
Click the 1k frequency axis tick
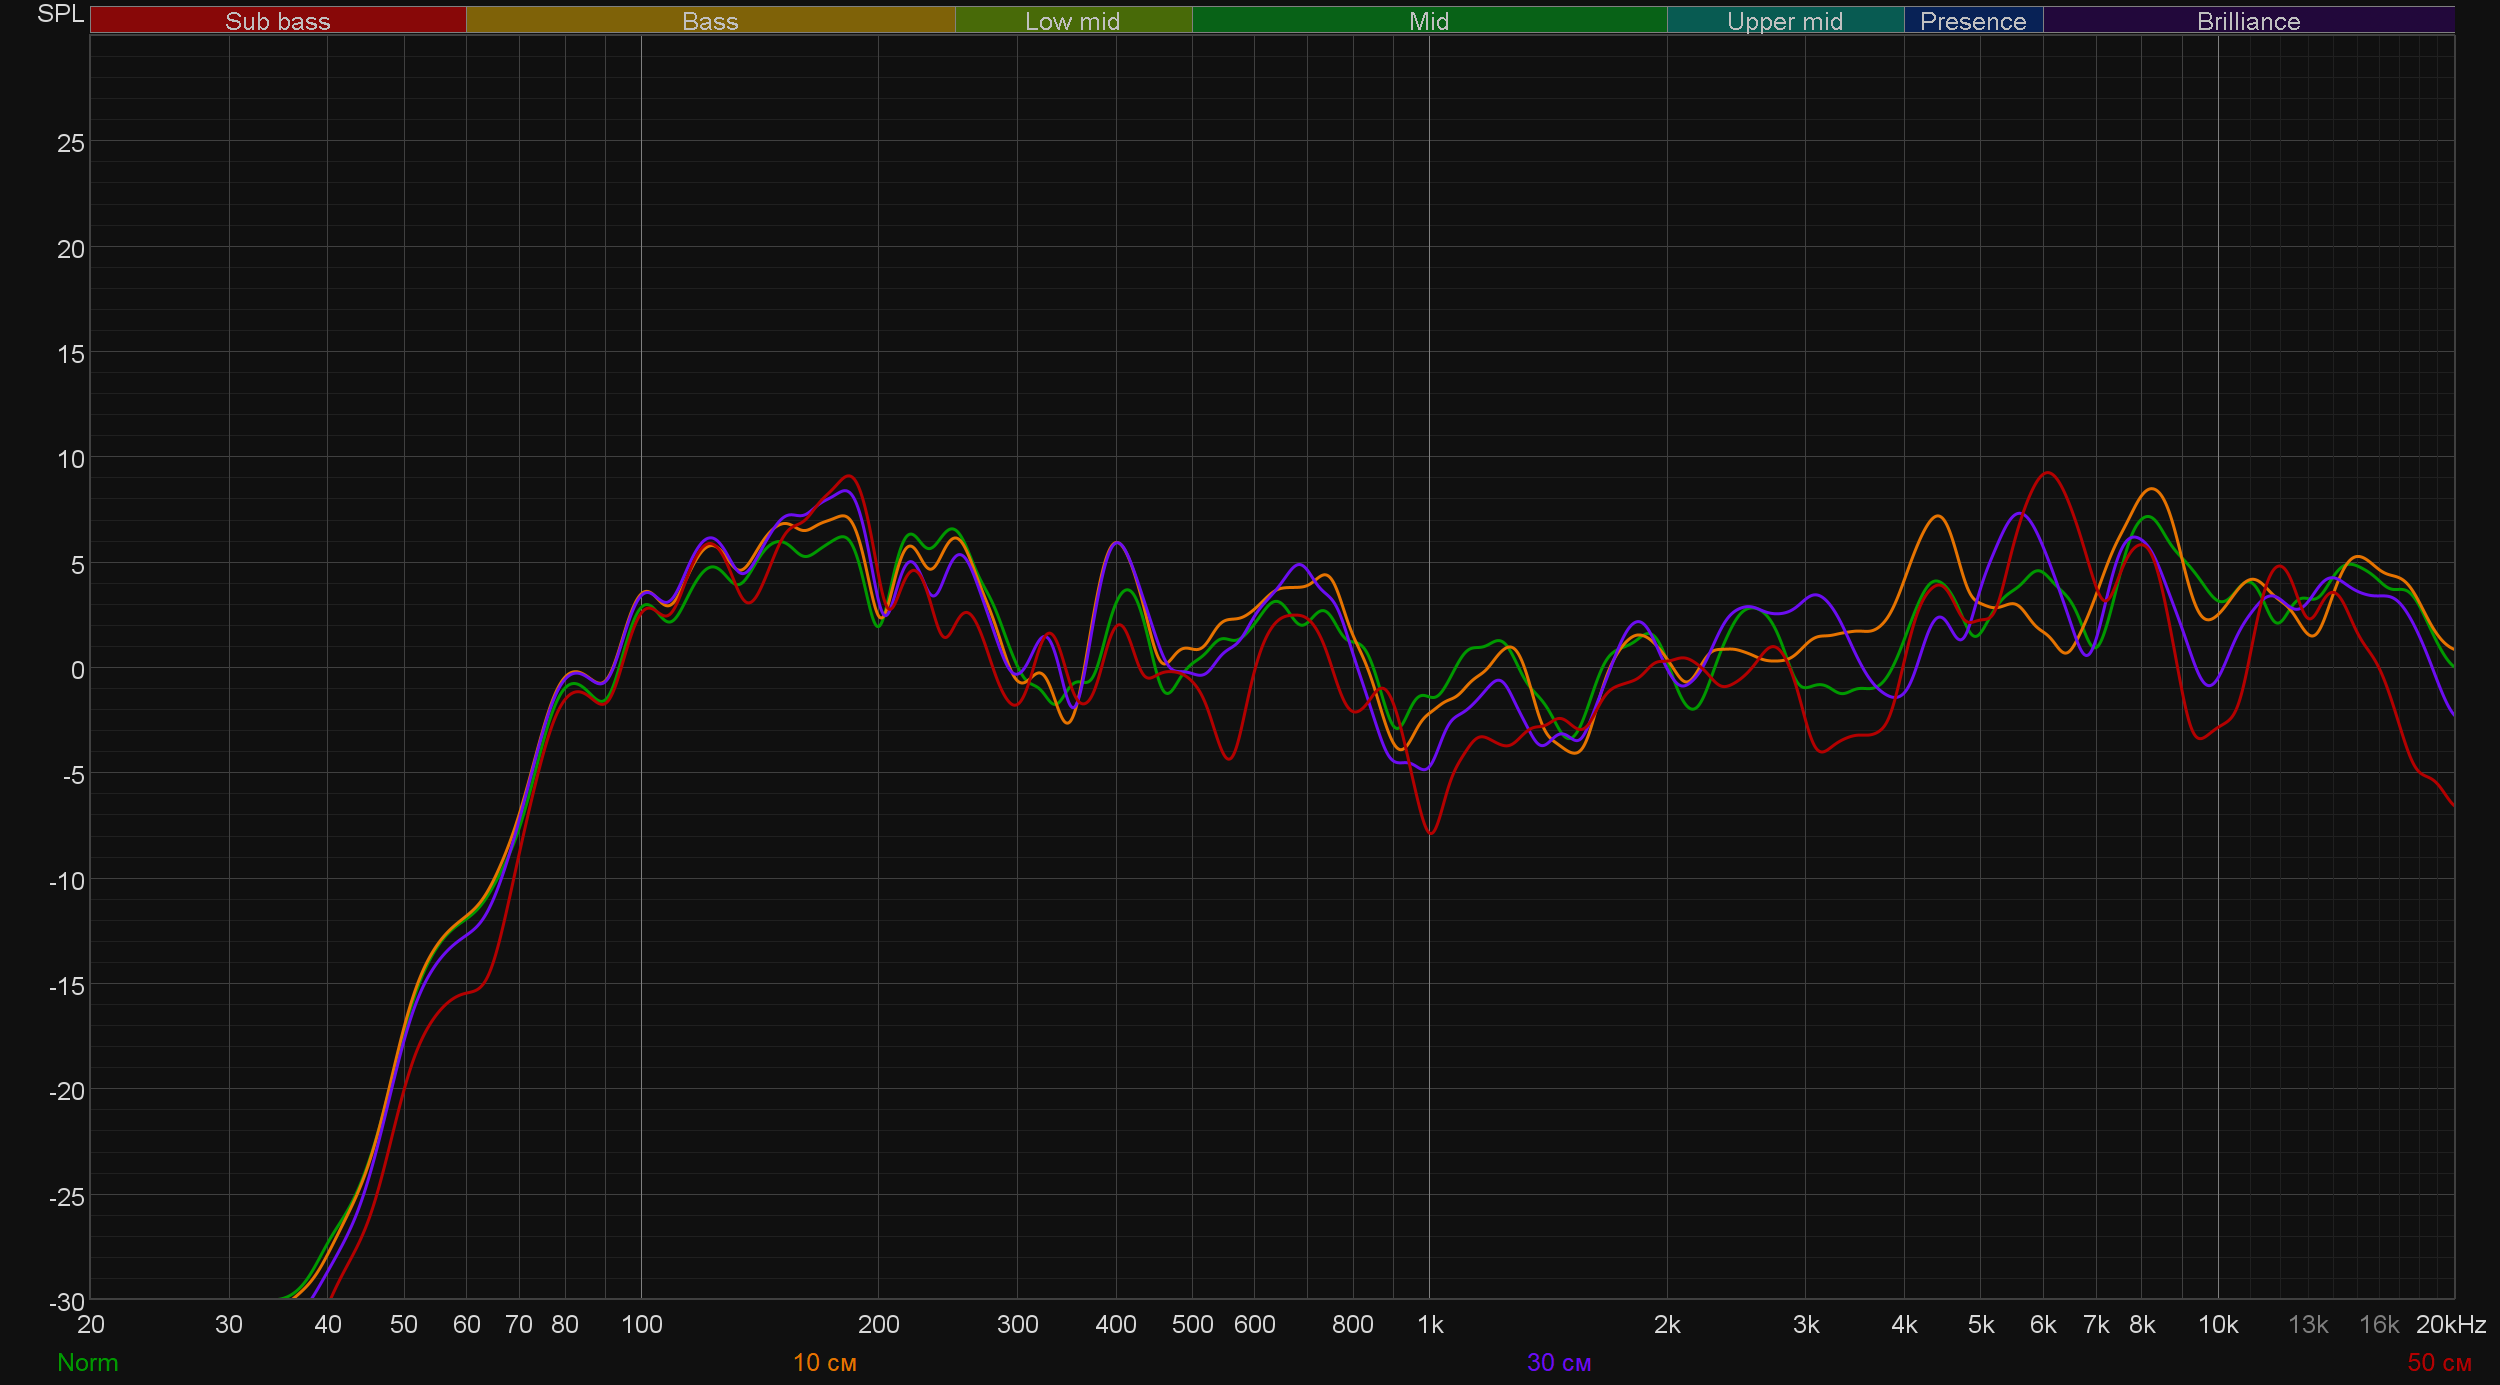pyautogui.click(x=1430, y=1324)
